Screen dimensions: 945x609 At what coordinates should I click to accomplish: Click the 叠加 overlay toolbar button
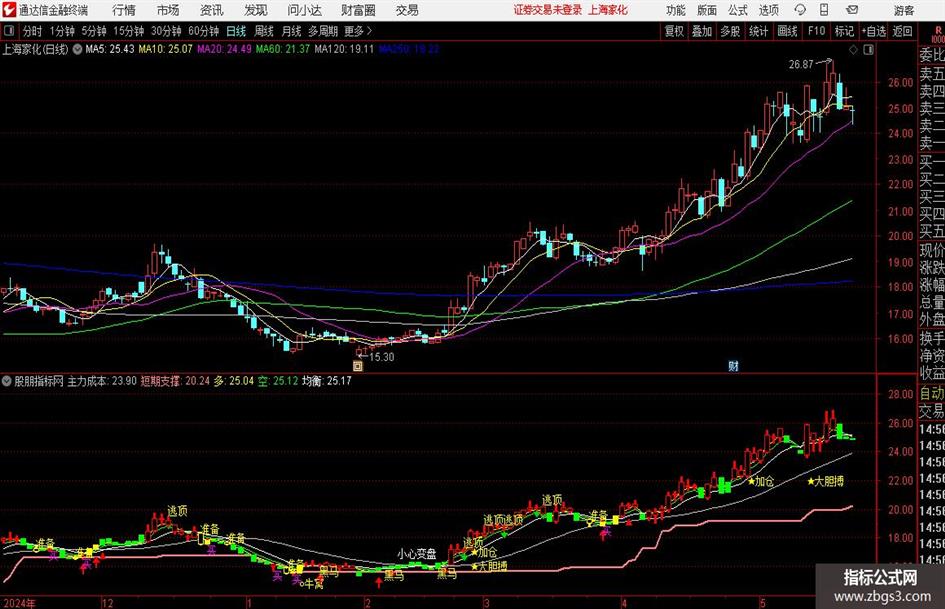pos(702,31)
